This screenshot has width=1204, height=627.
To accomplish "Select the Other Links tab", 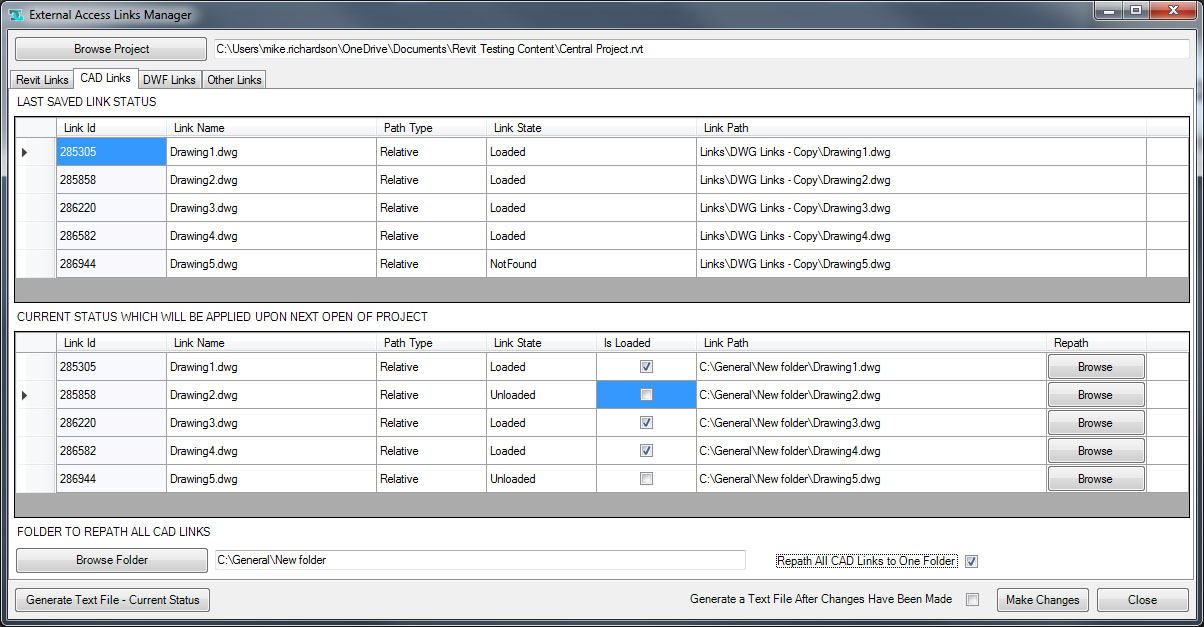I will [233, 79].
